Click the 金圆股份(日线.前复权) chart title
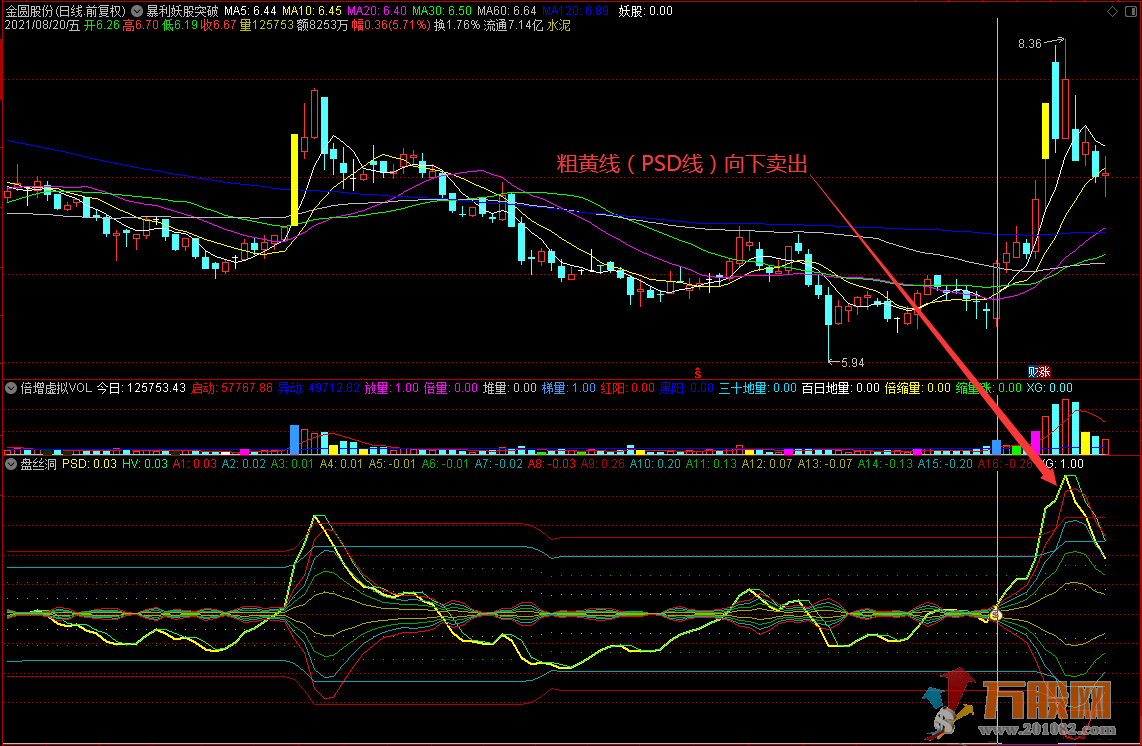 click(x=66, y=11)
